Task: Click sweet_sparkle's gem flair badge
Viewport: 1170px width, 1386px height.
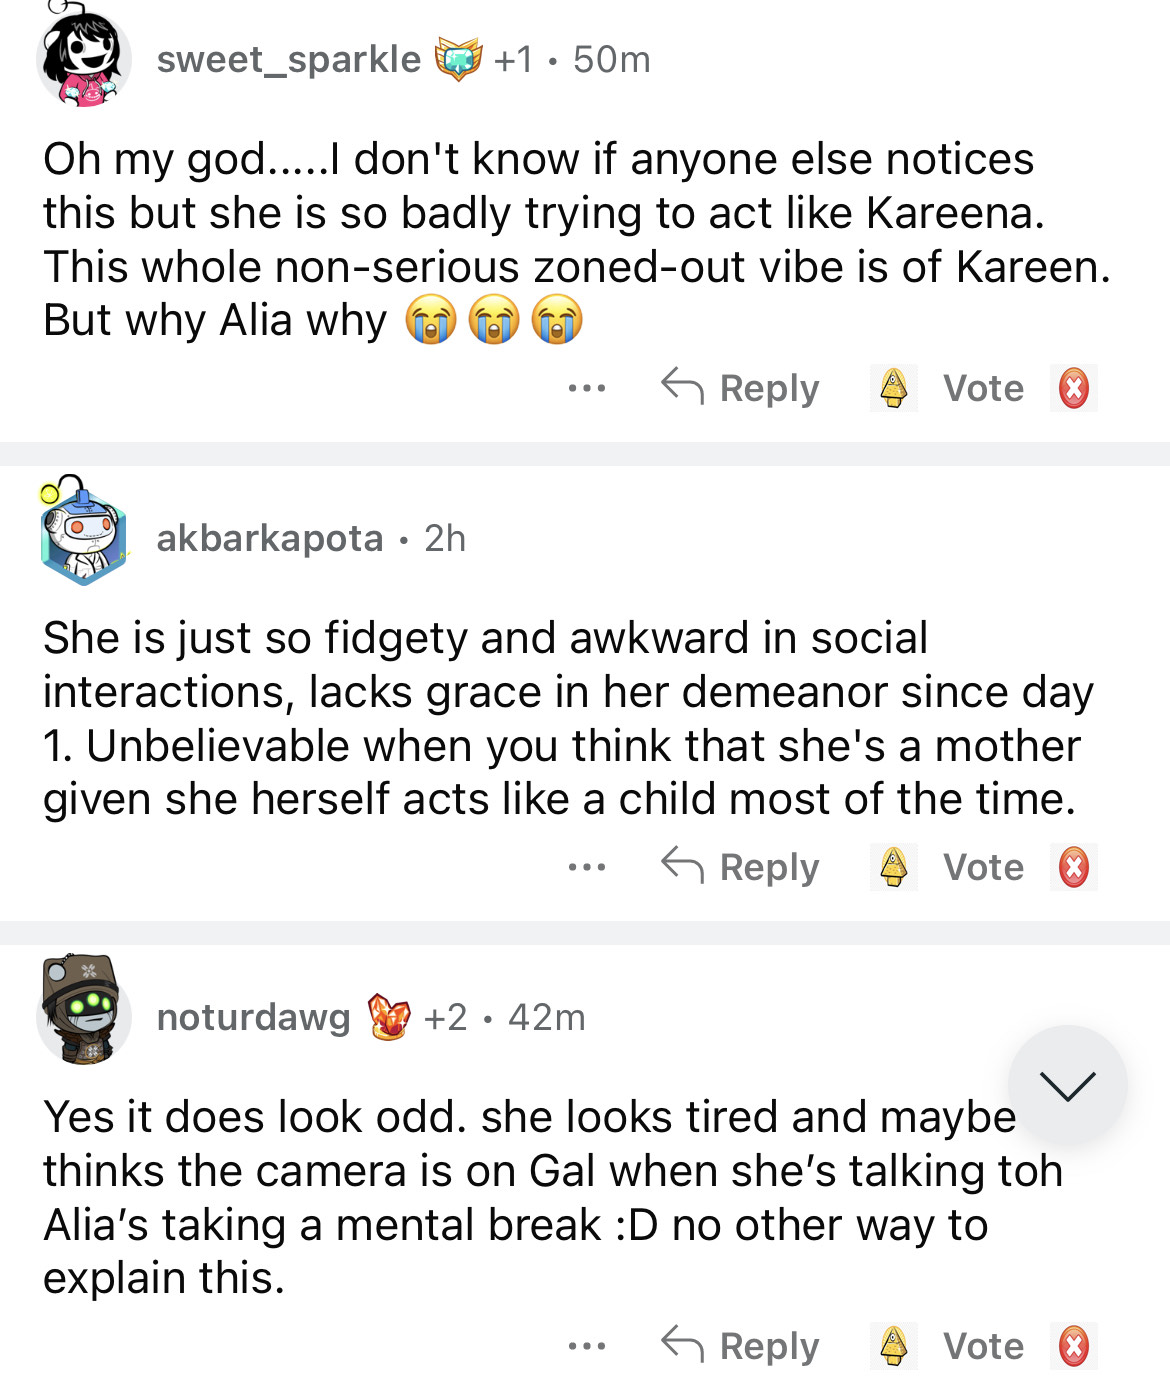Action: click(x=458, y=60)
